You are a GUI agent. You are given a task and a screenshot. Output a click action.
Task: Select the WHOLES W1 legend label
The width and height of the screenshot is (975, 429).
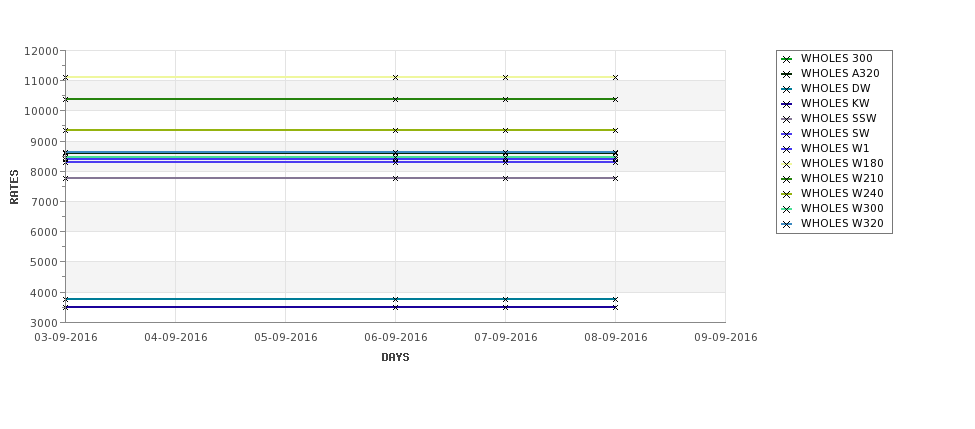click(x=835, y=148)
